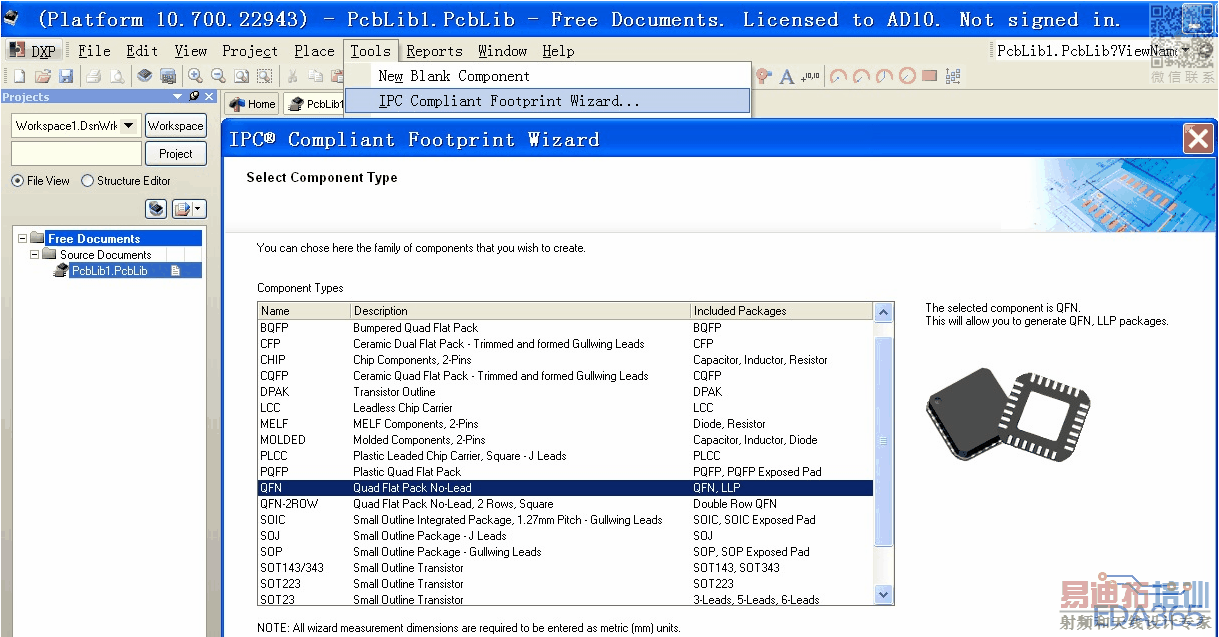
Task: Open the Workspace1.DsnWrk dropdown
Action: [129, 126]
